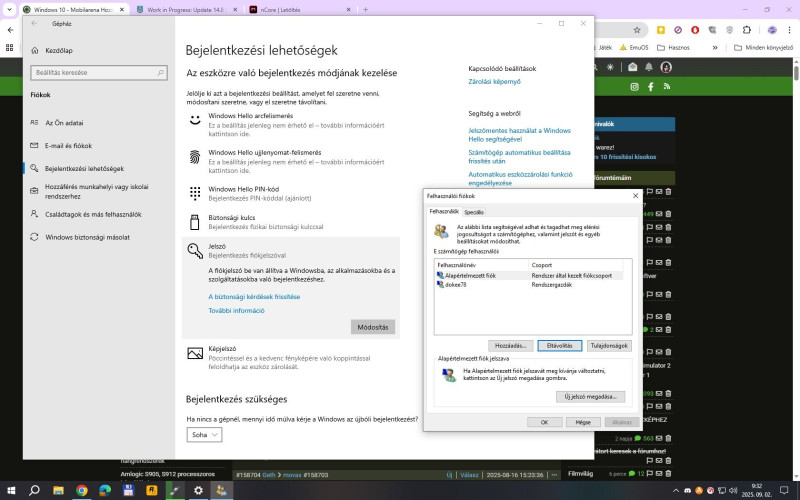This screenshot has height=500, width=800.
Task: Go back with the Settings window back arrow
Action: (x=34, y=23)
